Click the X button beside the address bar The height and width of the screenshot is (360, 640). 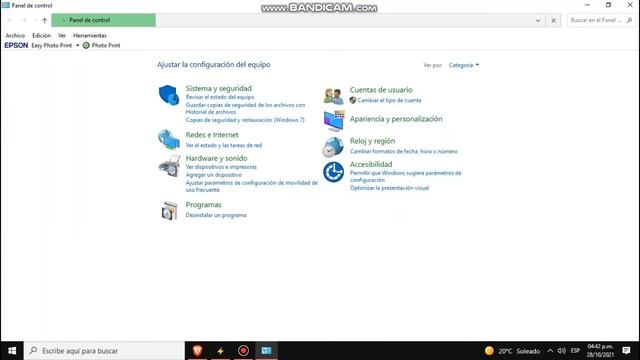553,20
